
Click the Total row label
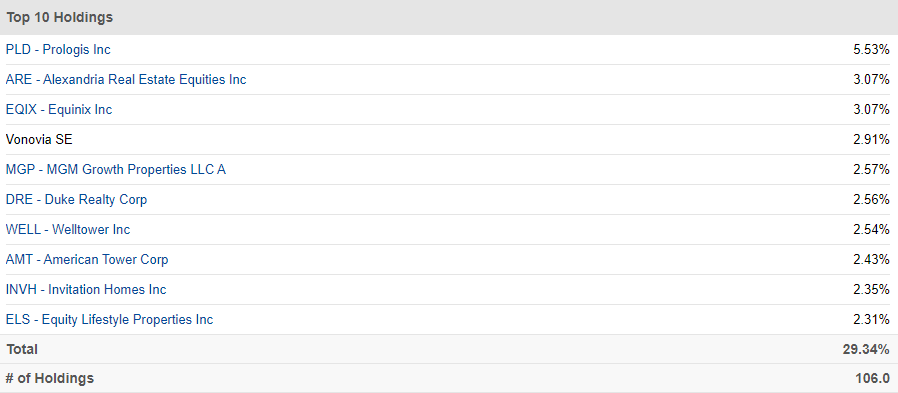(22, 349)
